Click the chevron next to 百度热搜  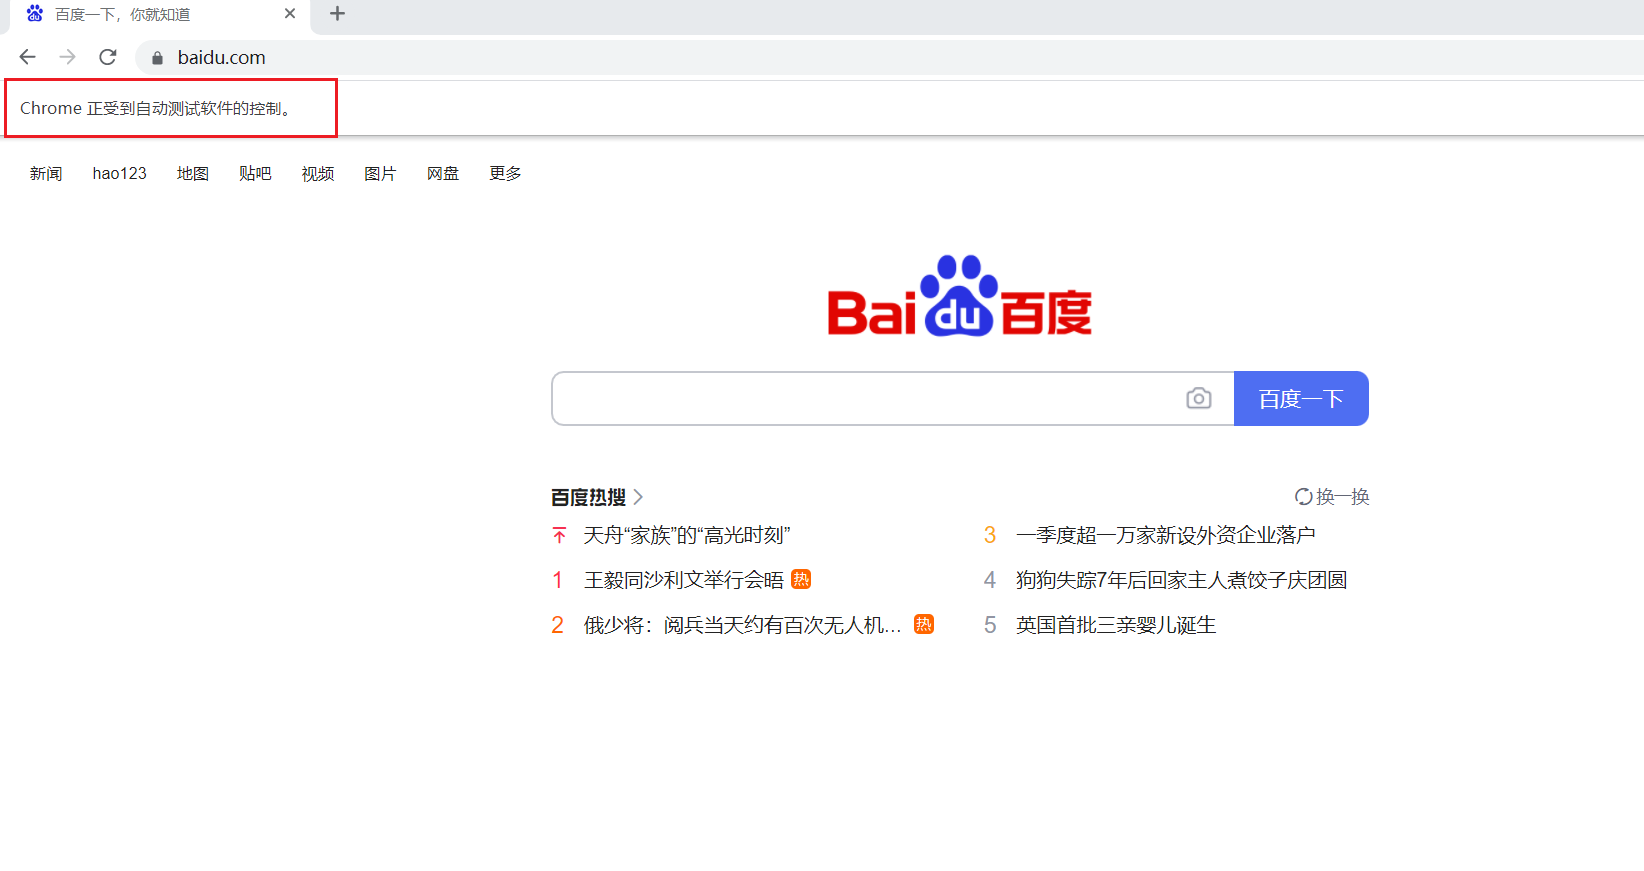pyautogui.click(x=638, y=497)
